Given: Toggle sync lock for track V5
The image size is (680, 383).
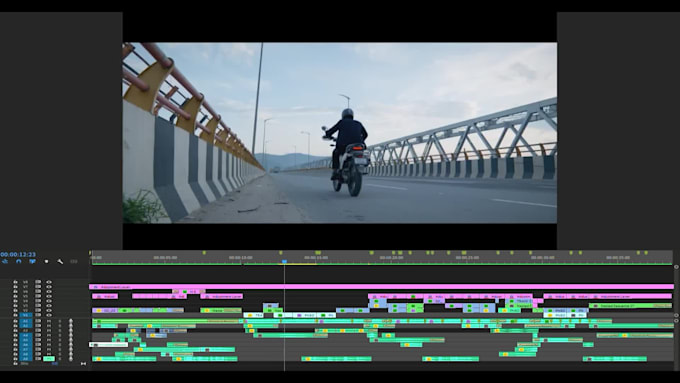Looking at the screenshot, I should [x=38, y=296].
